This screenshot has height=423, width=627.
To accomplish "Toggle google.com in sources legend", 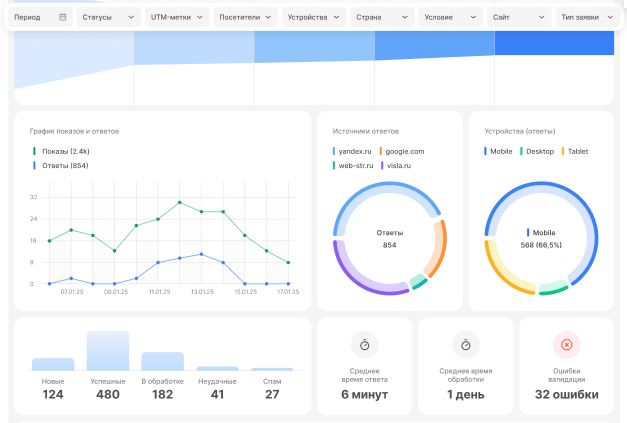I will coord(402,151).
